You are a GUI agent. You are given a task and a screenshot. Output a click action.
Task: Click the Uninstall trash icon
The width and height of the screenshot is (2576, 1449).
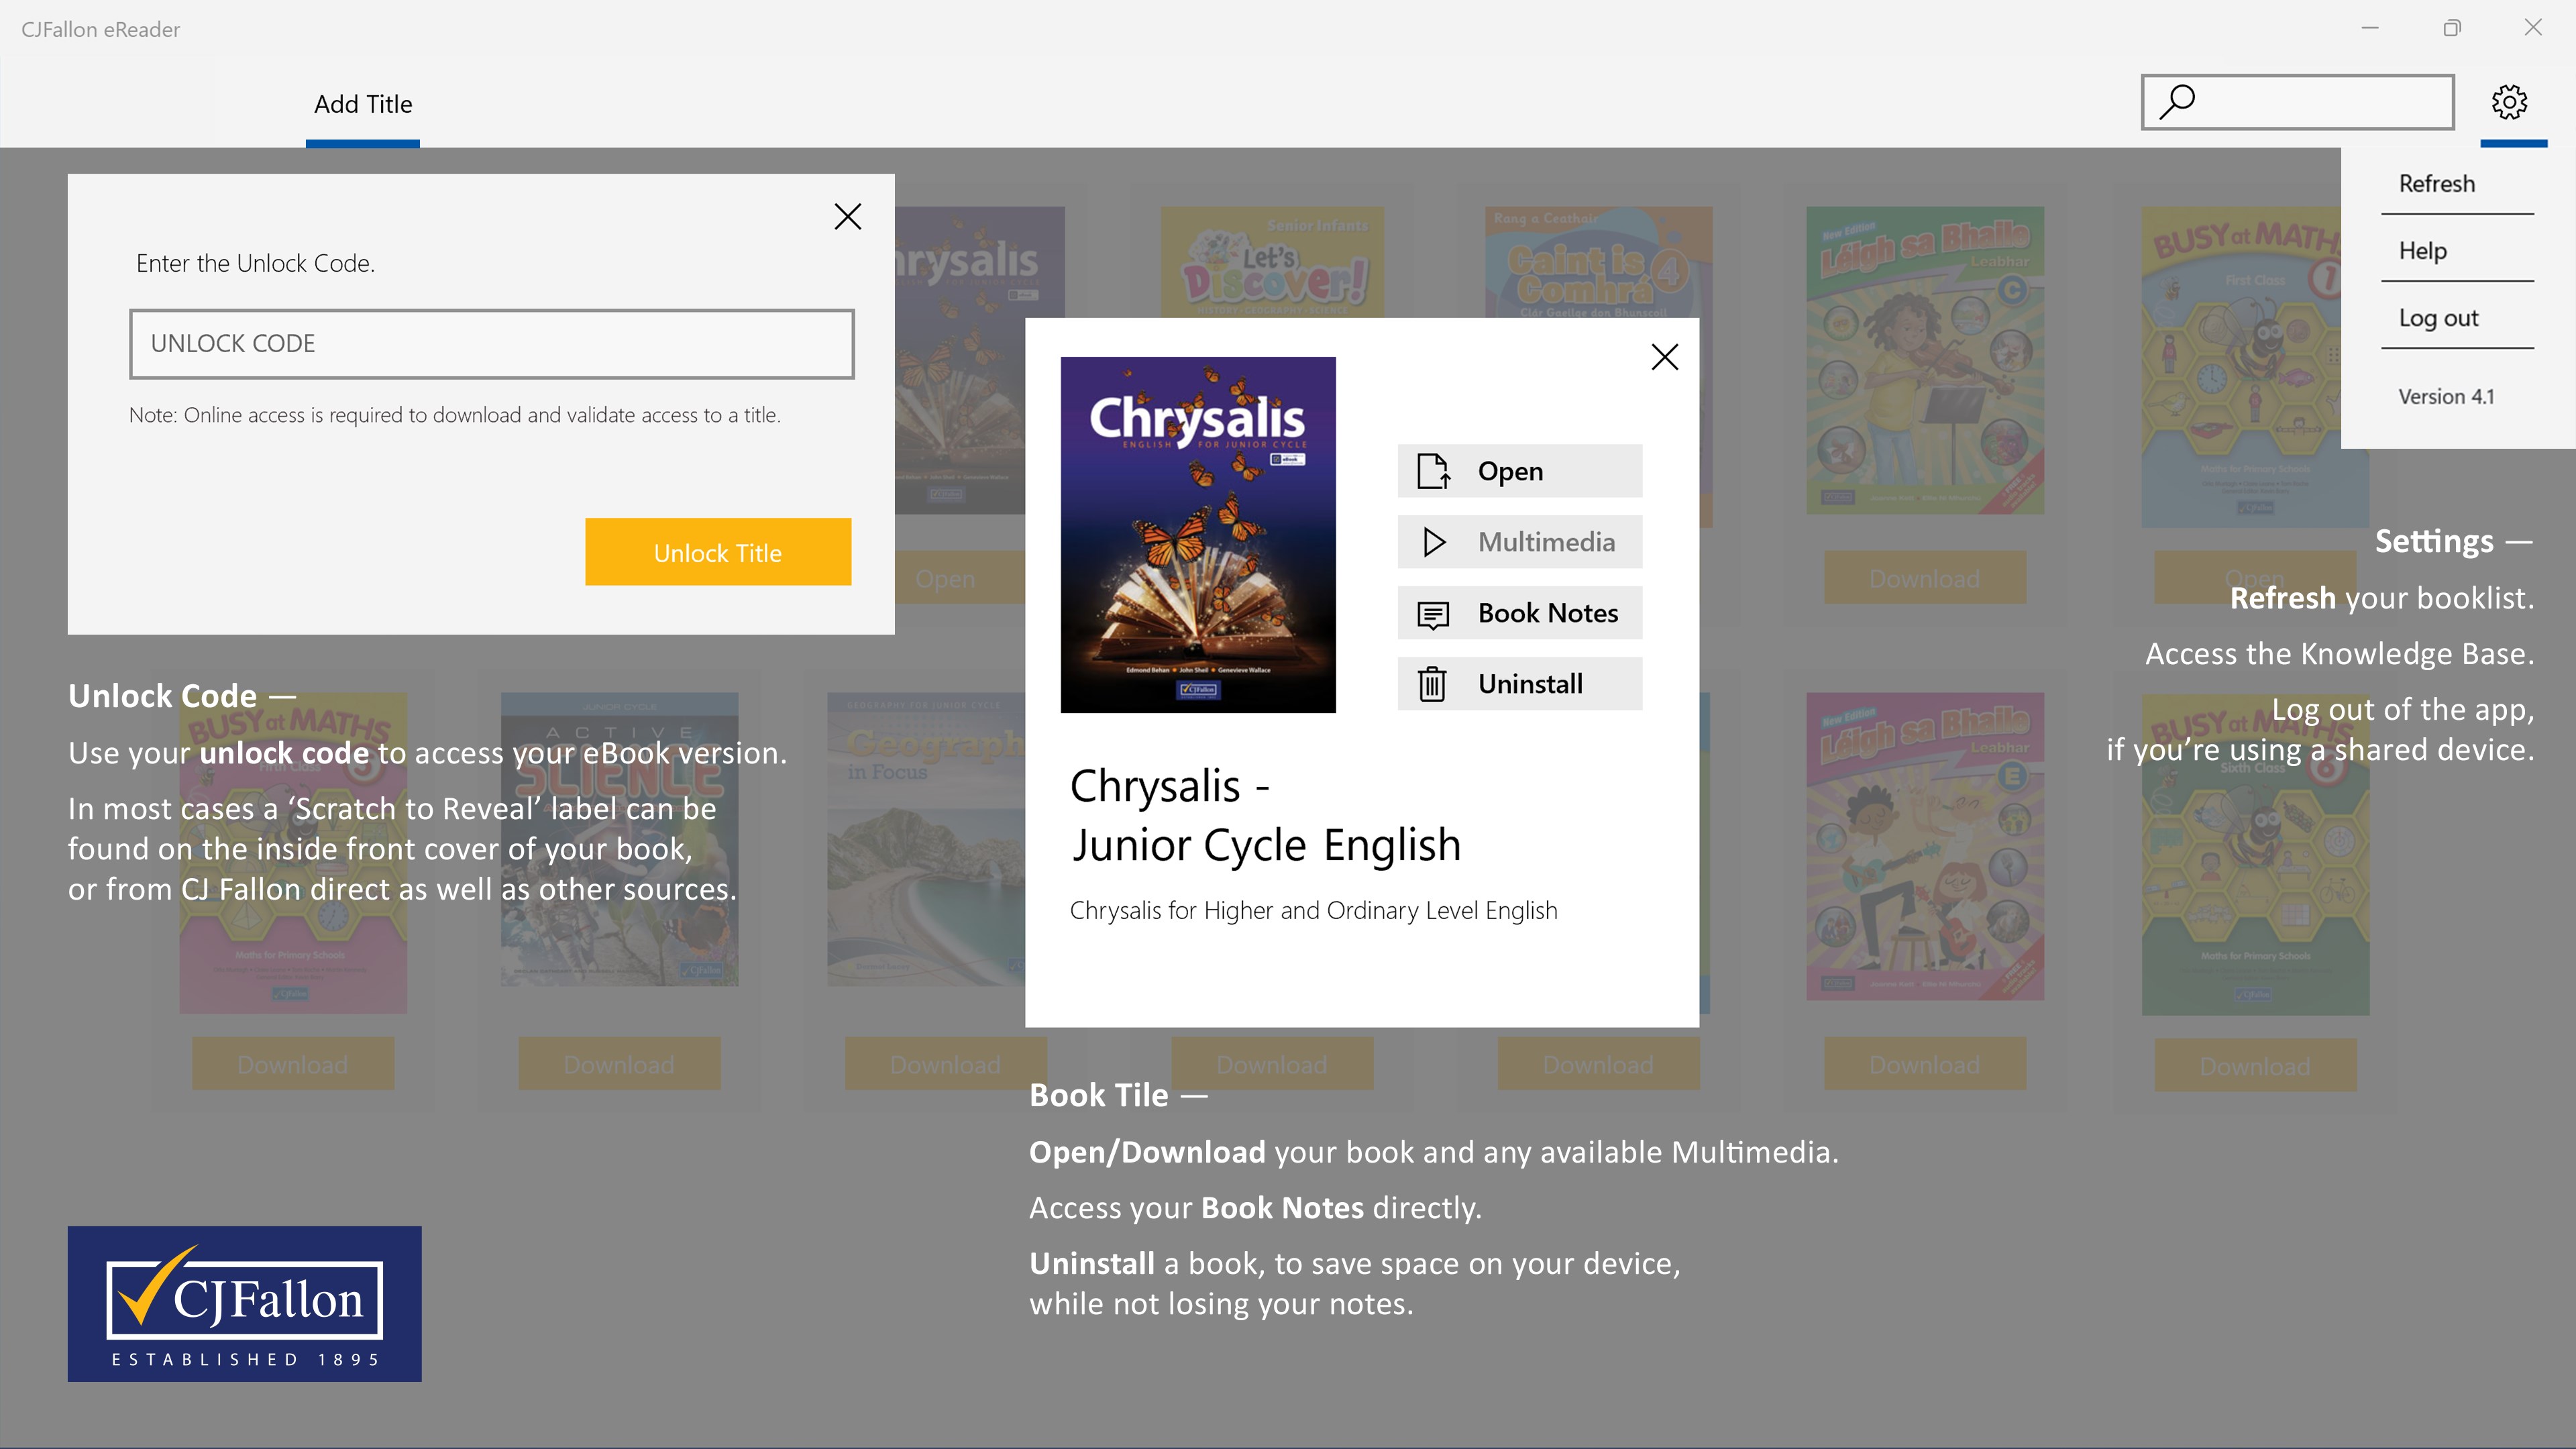[1432, 684]
